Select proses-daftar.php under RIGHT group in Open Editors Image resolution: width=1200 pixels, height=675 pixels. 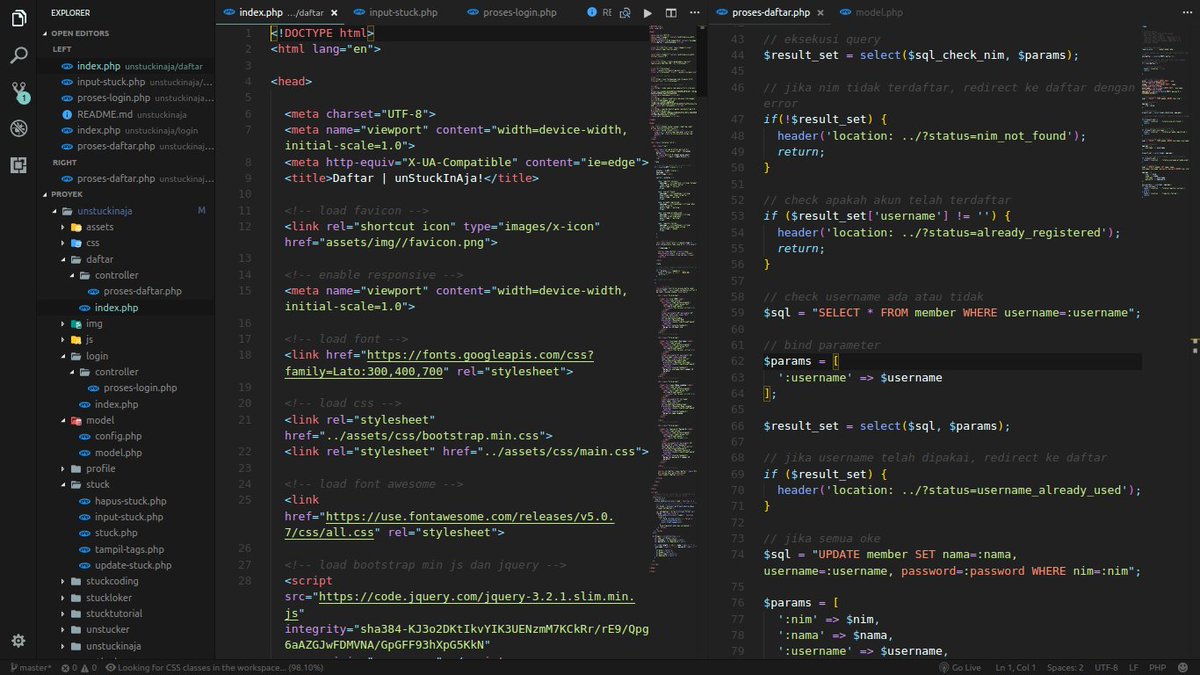(x=126, y=178)
